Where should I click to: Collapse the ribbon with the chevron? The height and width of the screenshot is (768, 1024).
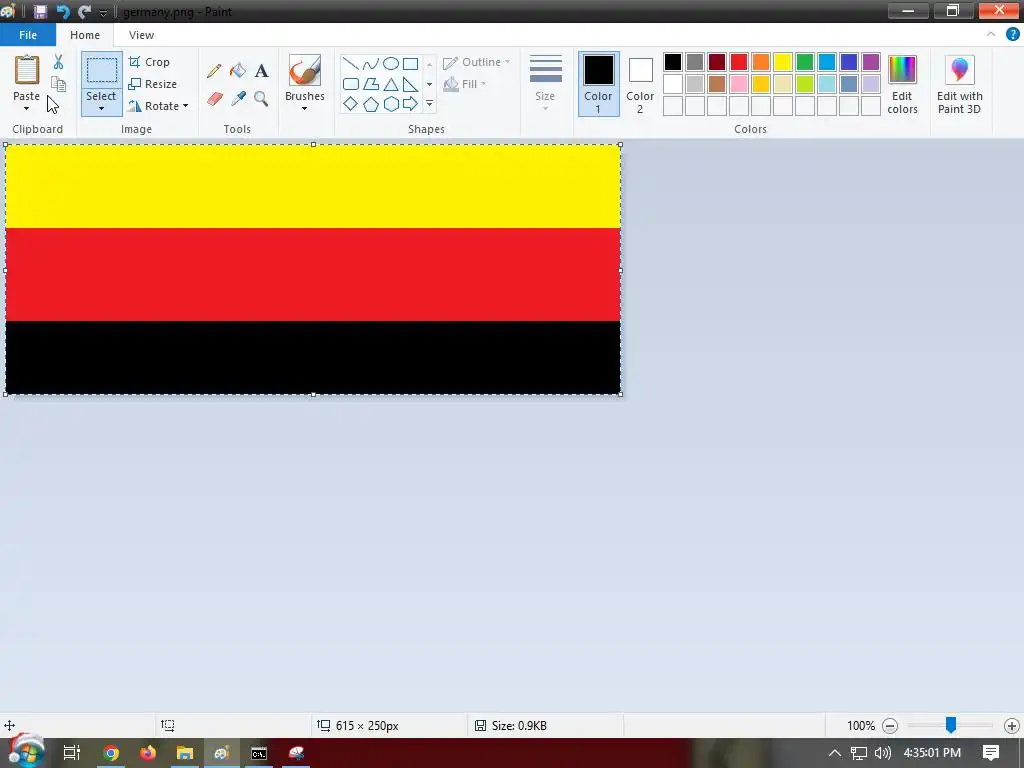click(x=991, y=35)
